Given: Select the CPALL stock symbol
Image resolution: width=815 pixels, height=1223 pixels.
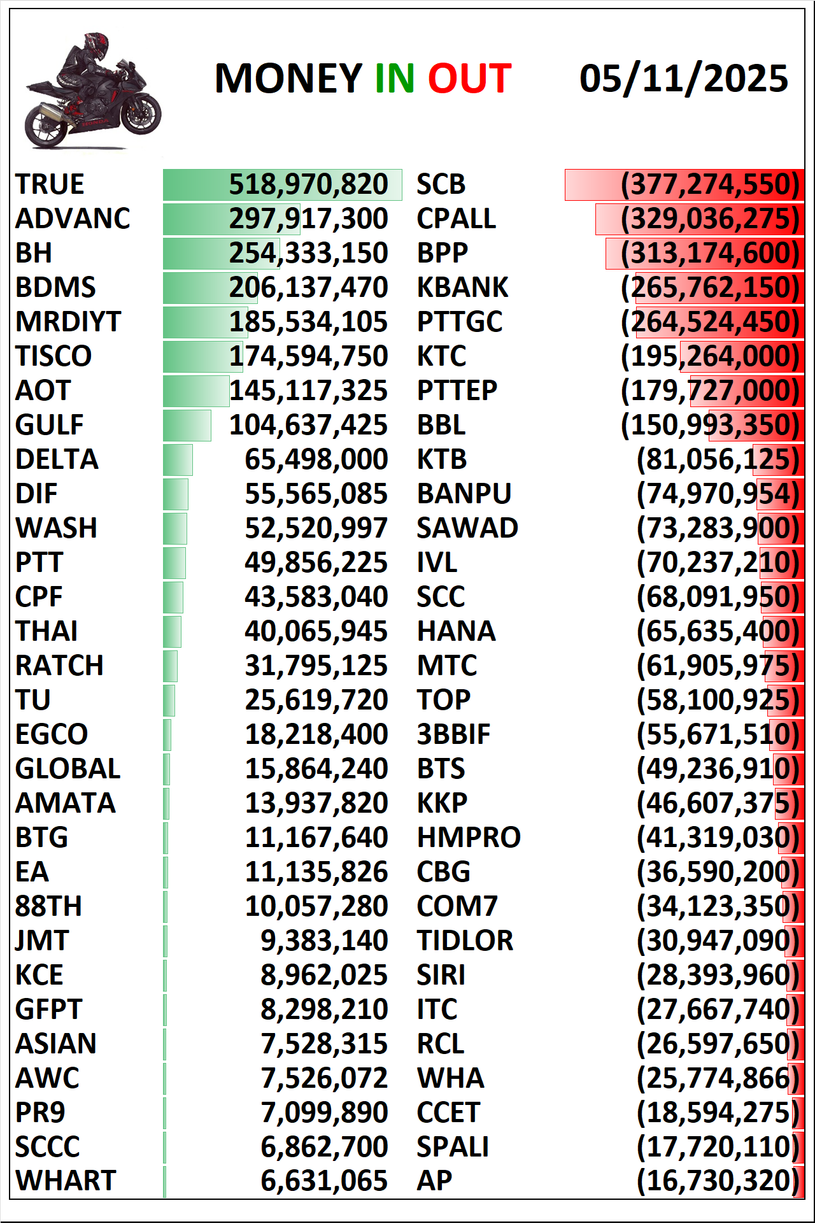Looking at the screenshot, I should [x=456, y=218].
